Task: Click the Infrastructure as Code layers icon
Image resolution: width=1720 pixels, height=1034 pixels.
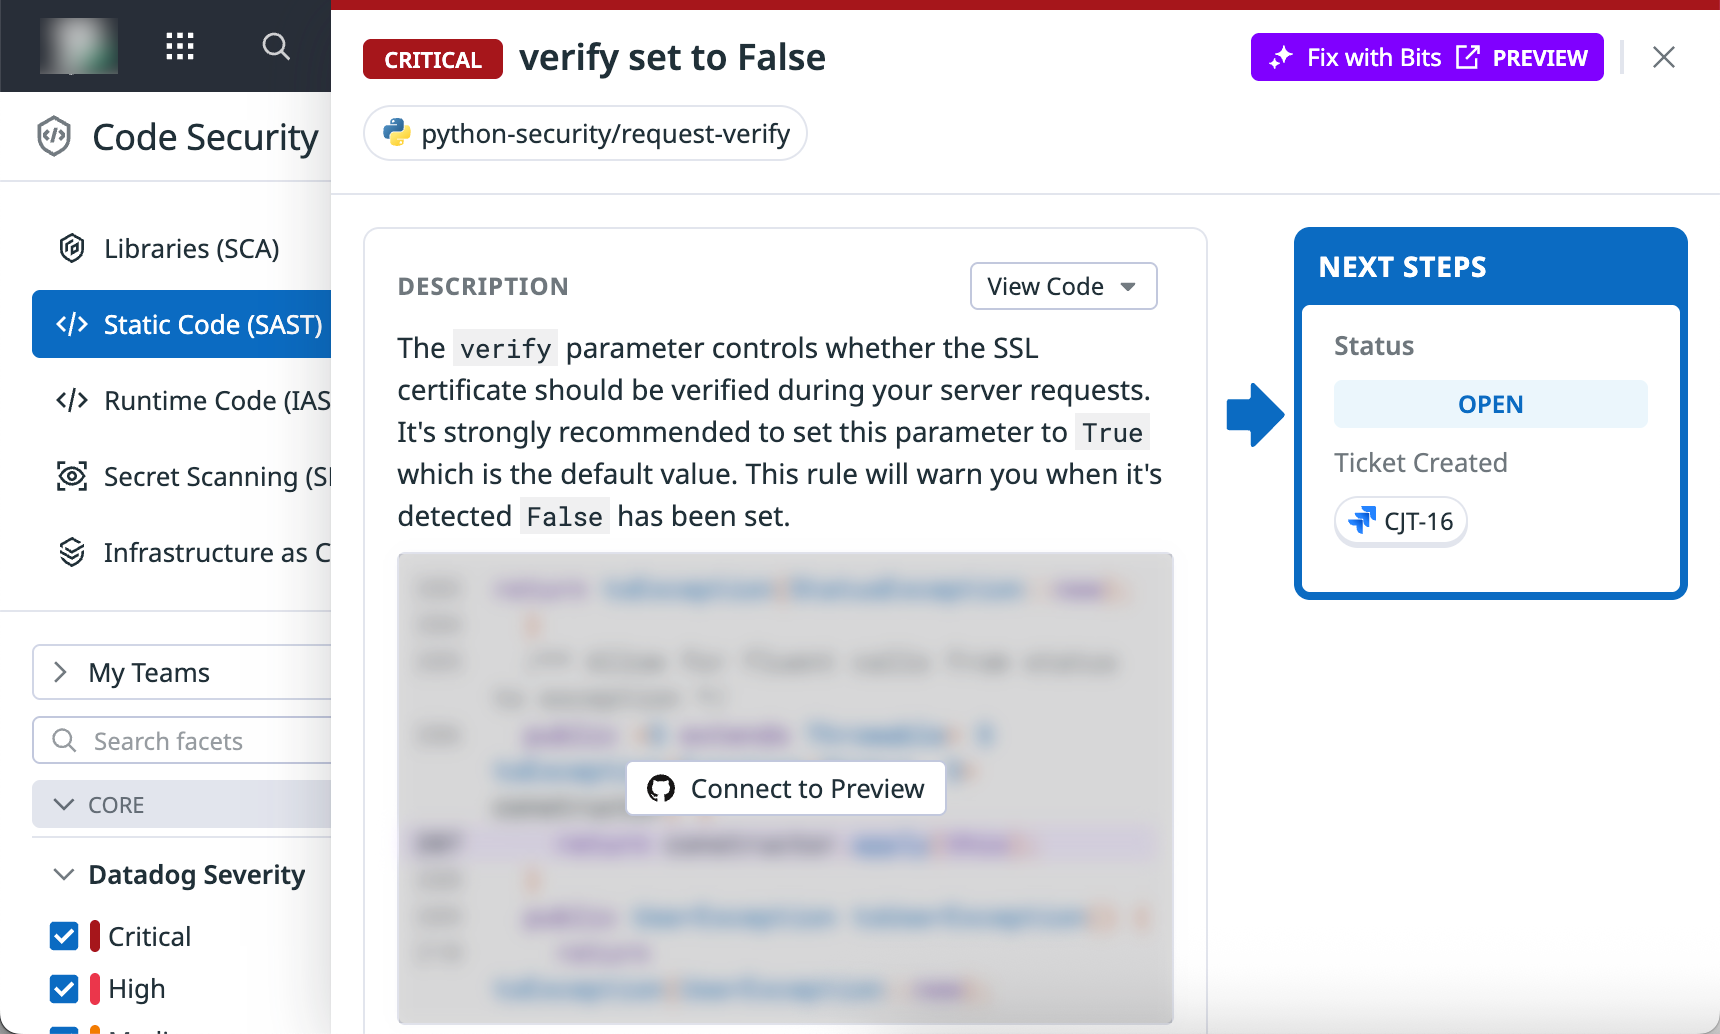Action: [72, 552]
